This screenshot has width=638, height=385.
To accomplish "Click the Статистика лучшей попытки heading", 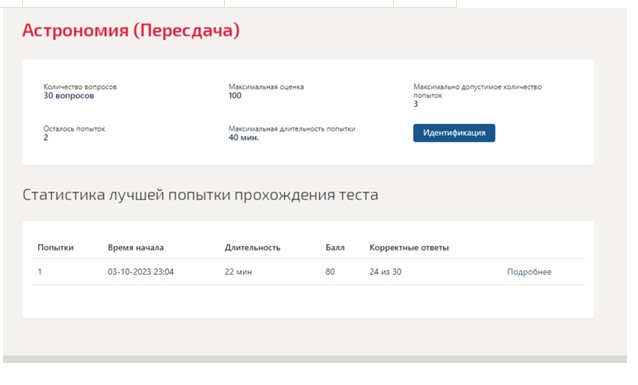I will pyautogui.click(x=200, y=195).
